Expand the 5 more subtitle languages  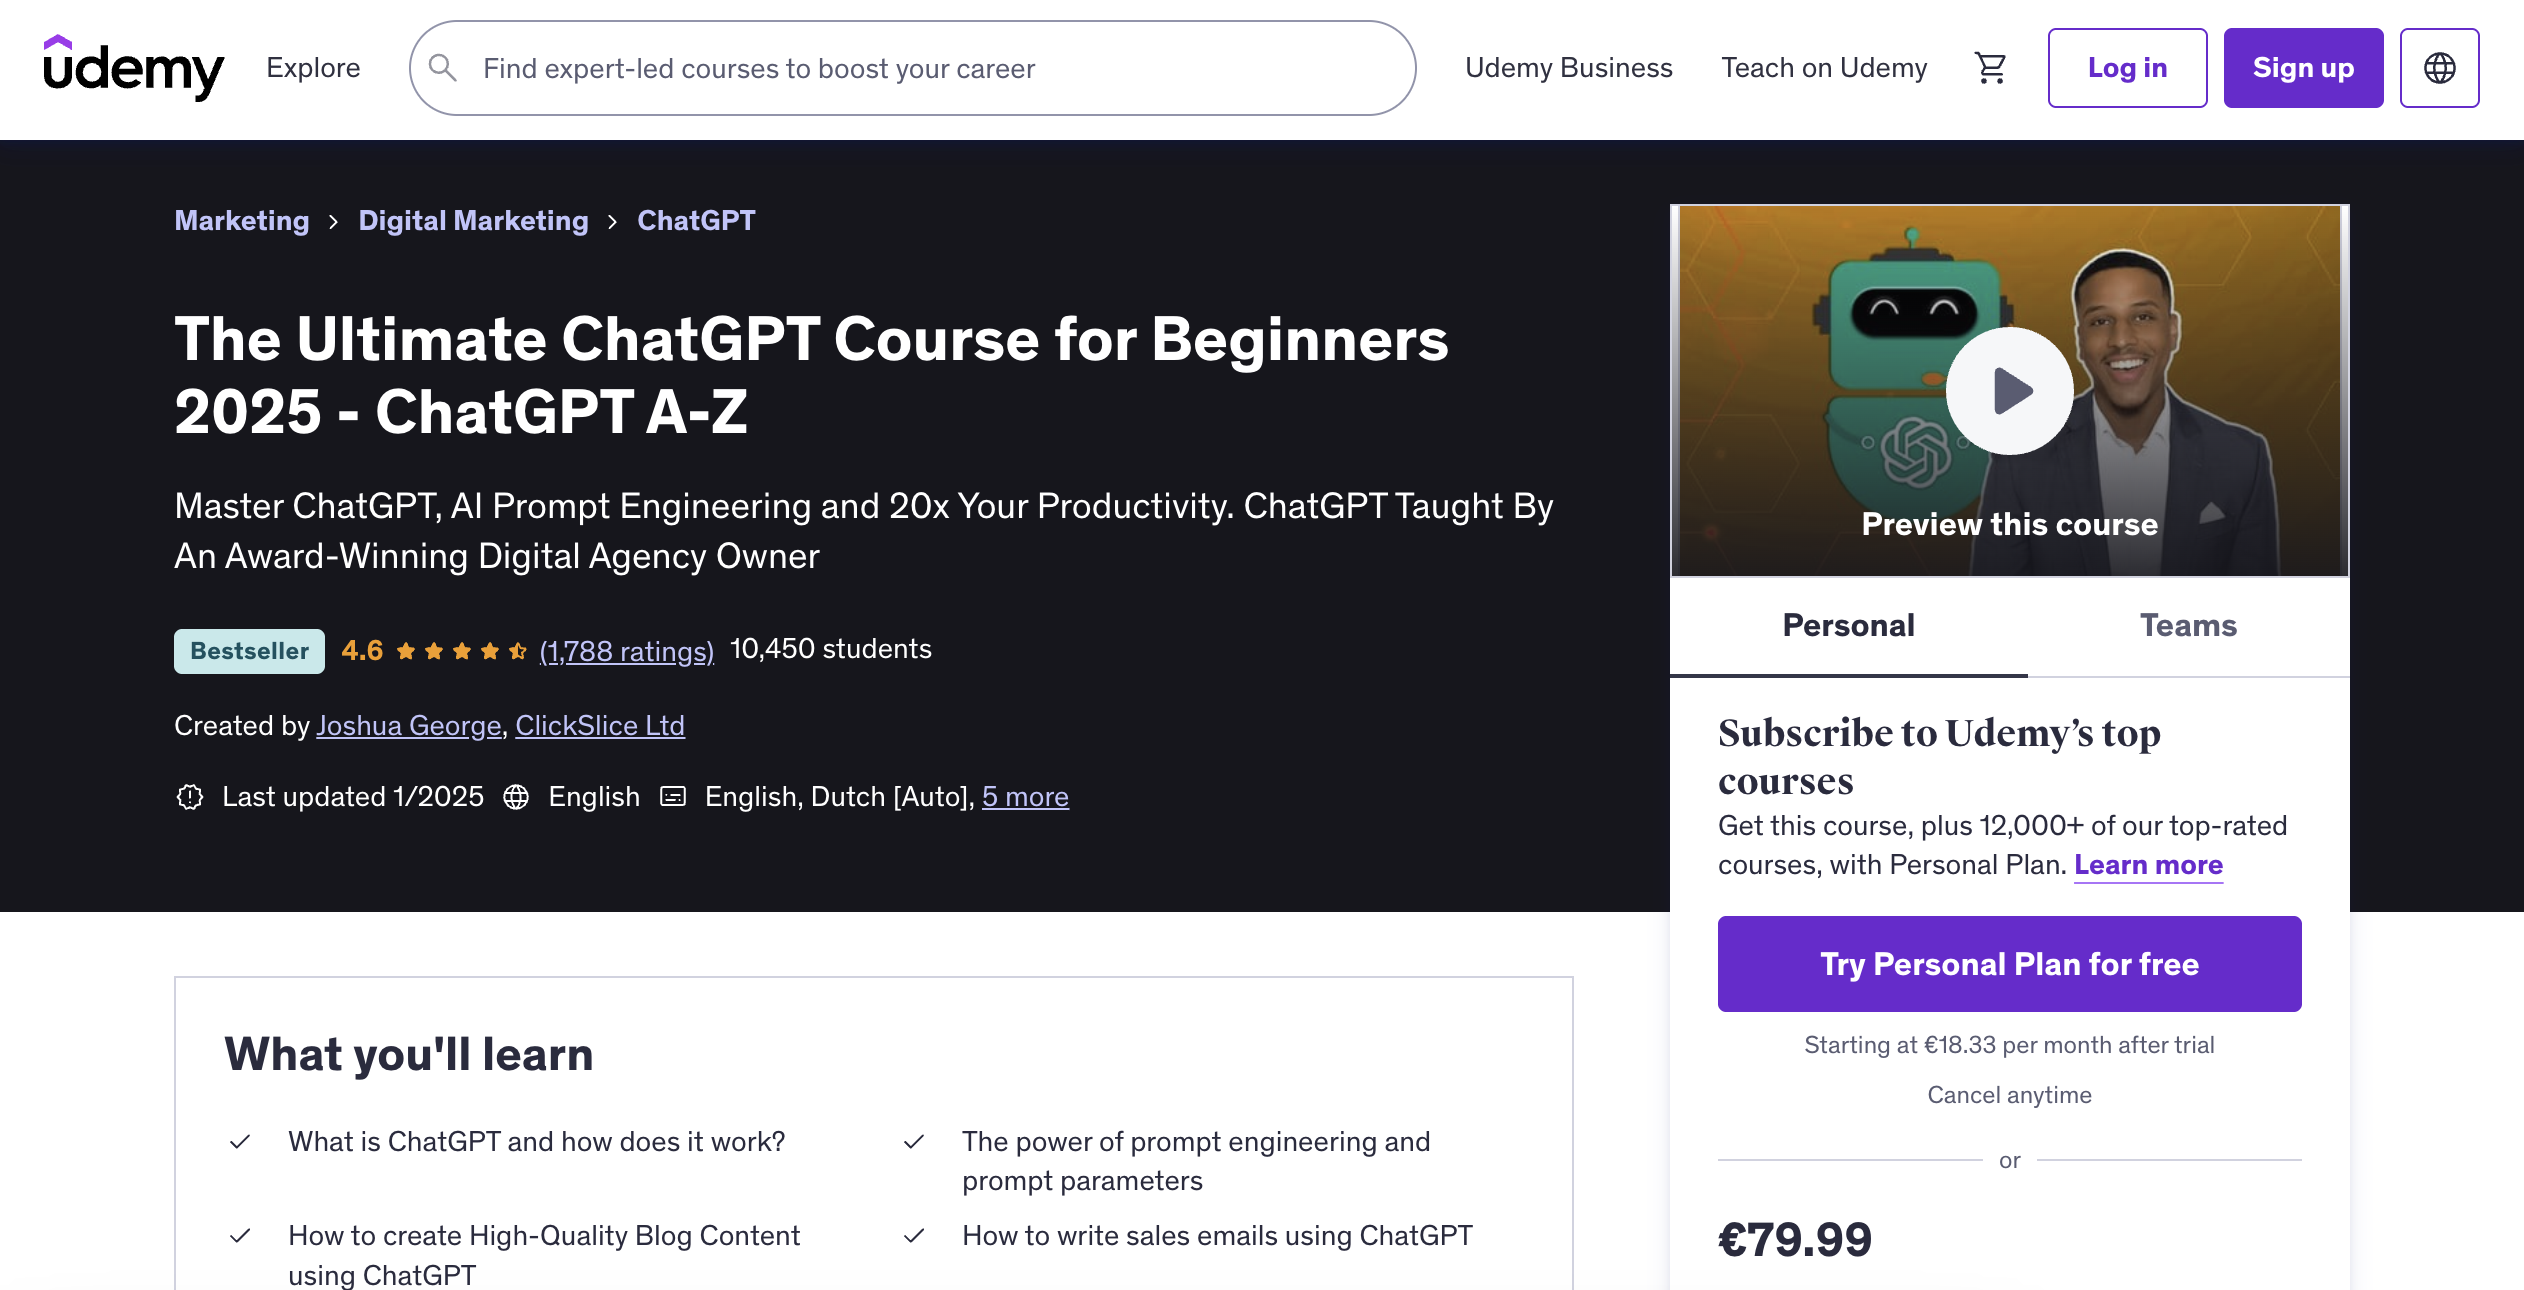(x=1025, y=796)
